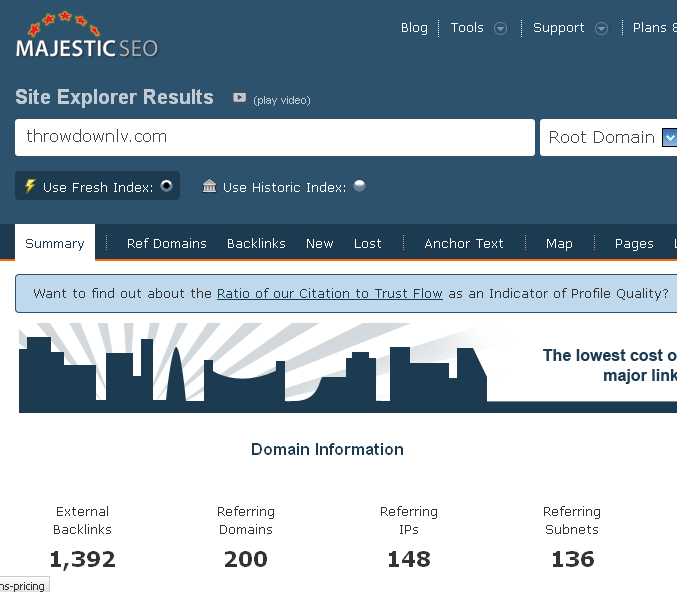Expand the Tools menu dropdown arrow
Image resolution: width=677 pixels, height=592 pixels.
click(501, 28)
